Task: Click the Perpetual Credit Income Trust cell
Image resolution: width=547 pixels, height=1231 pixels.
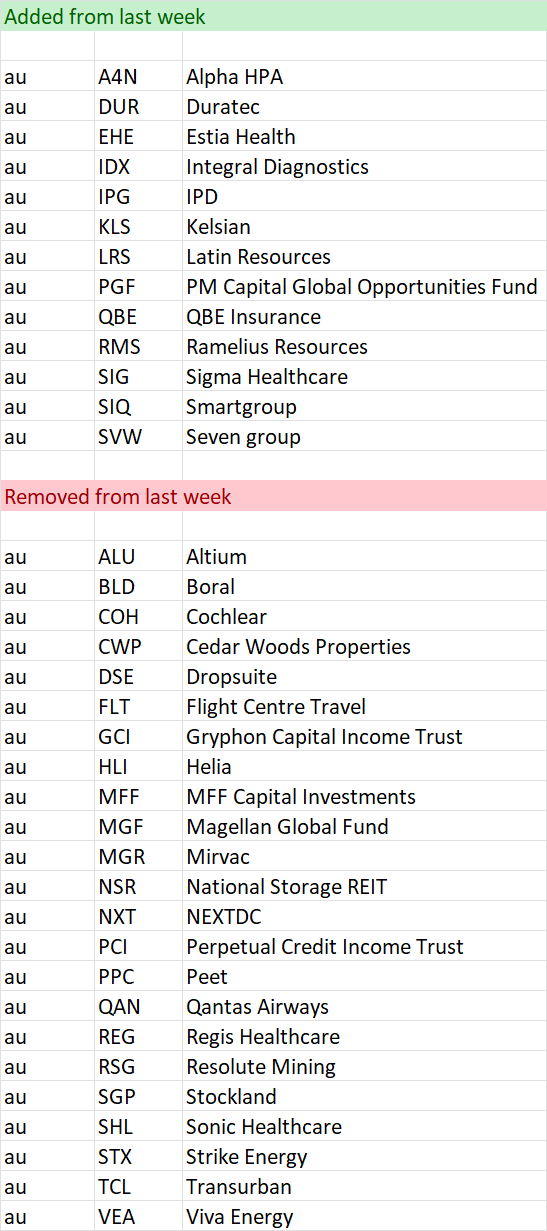Action: (x=364, y=946)
